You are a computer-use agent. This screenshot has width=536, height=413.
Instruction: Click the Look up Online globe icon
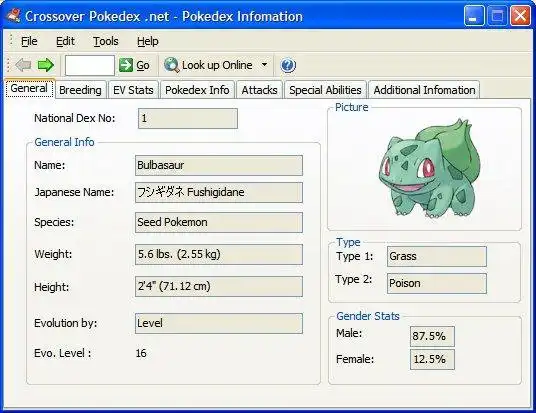pos(172,65)
